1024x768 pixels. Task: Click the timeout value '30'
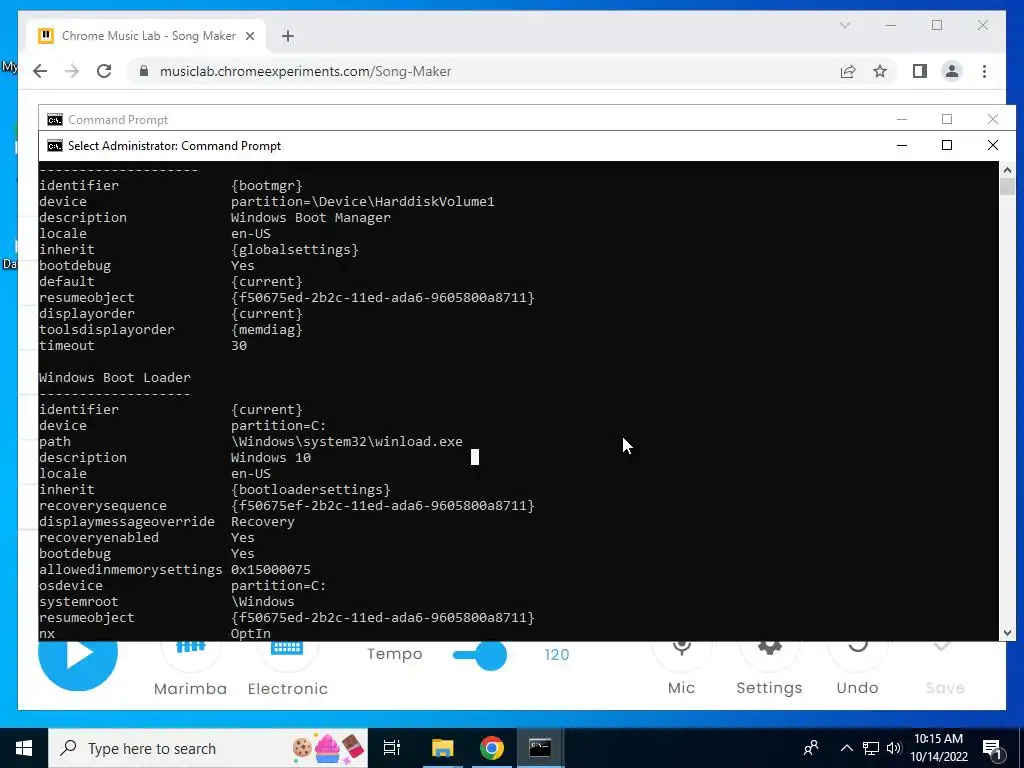pos(239,345)
